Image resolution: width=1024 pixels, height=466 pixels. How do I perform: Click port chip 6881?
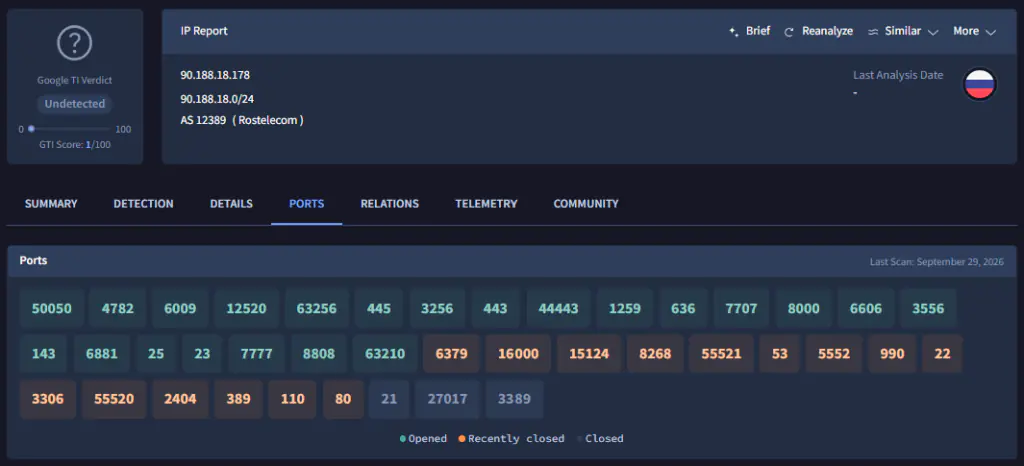coord(102,354)
